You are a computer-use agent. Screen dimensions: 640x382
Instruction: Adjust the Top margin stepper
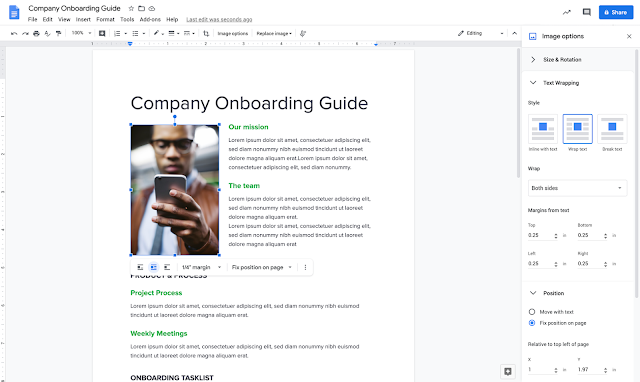556,235
